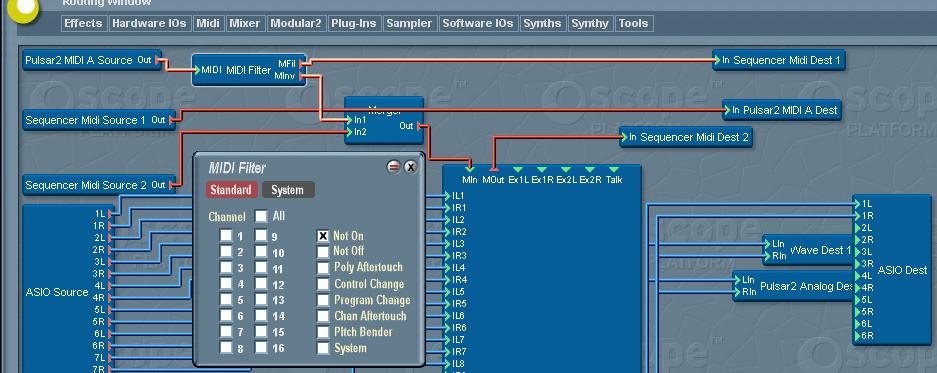Select the Sequencer Midi Dest 1 module
937x373 pixels.
click(779, 60)
